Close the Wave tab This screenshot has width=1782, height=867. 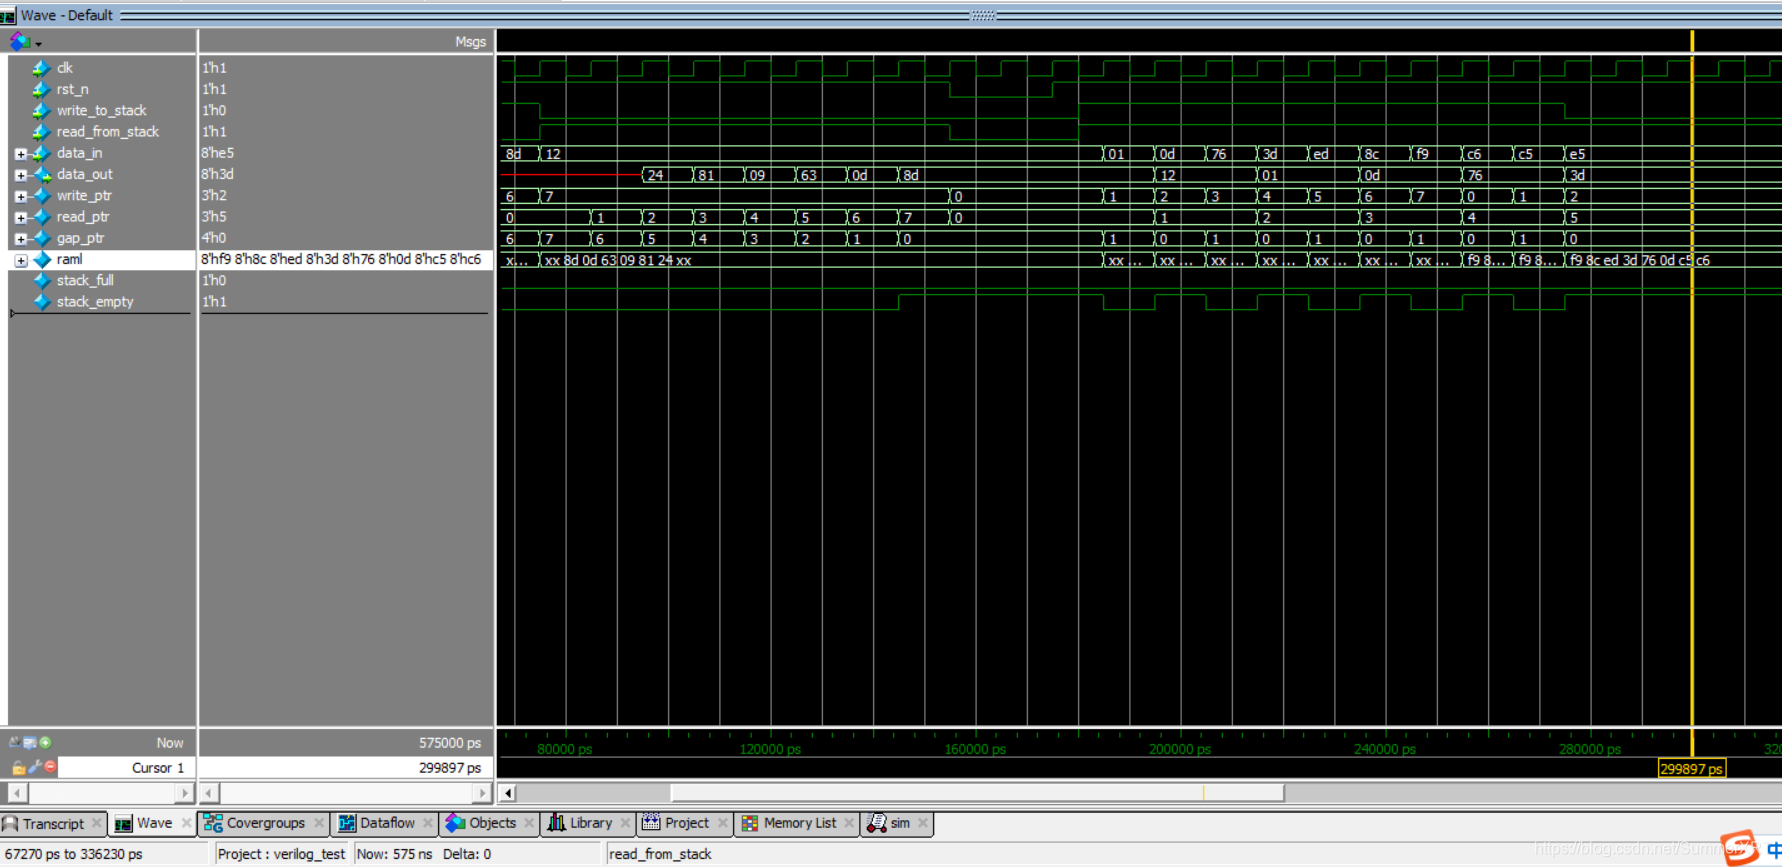186,823
